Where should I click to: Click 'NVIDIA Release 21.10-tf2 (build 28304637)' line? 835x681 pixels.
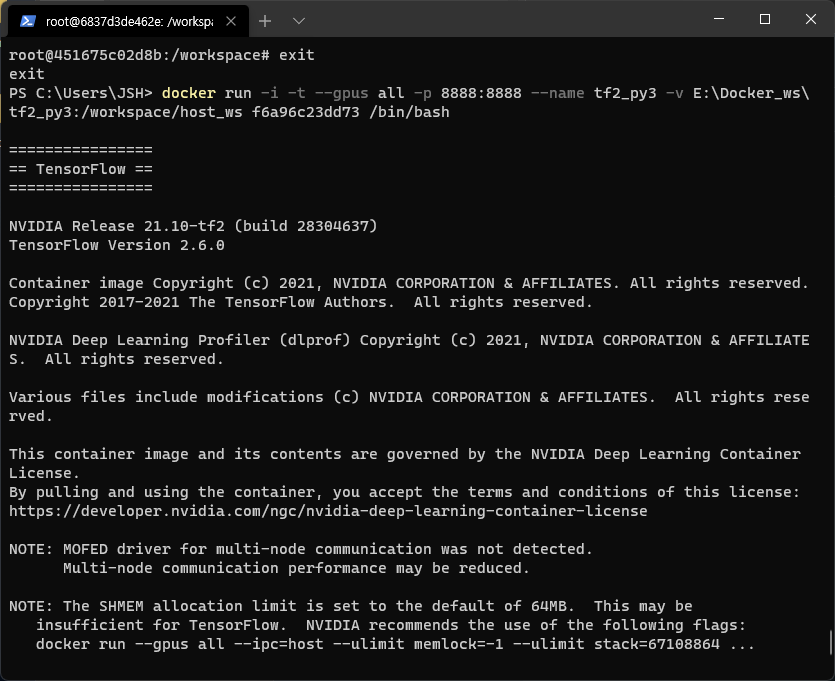(193, 226)
